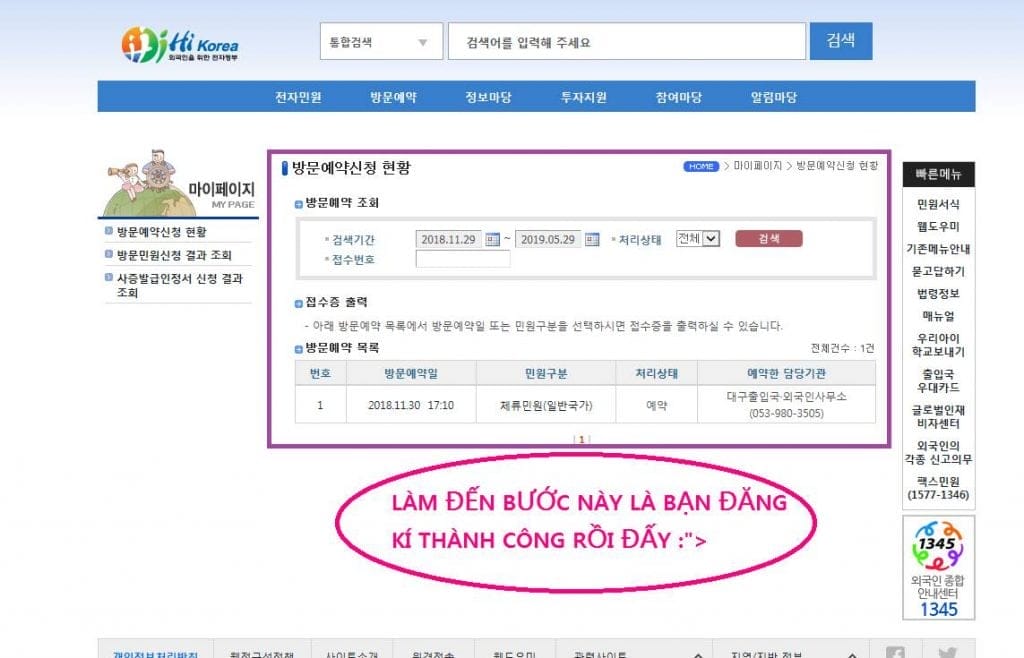Open the 정보마당 menu

(488, 97)
